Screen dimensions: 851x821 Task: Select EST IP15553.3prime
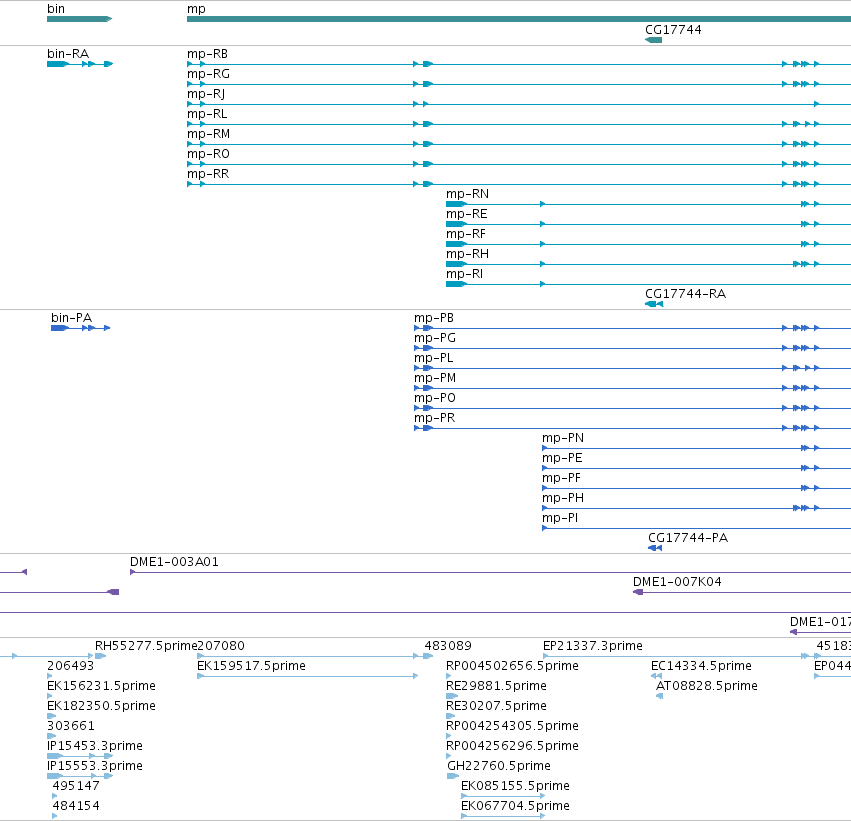(95, 767)
